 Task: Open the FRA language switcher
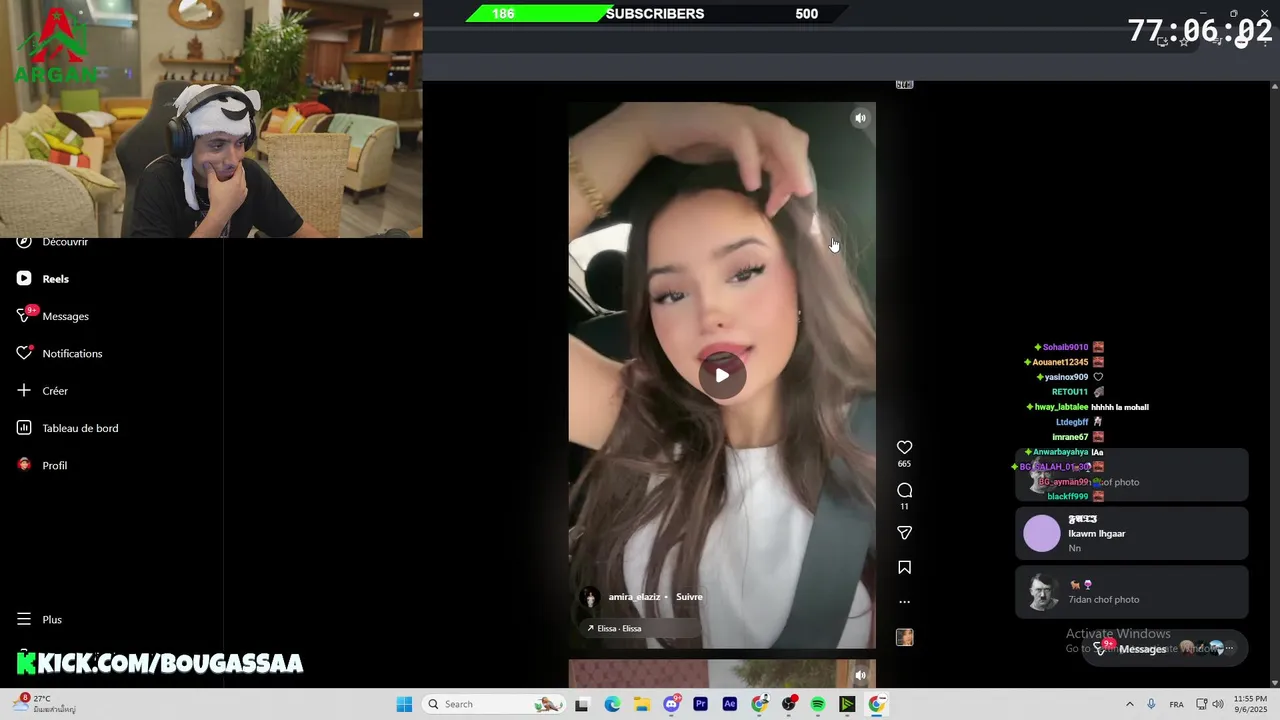point(1177,704)
